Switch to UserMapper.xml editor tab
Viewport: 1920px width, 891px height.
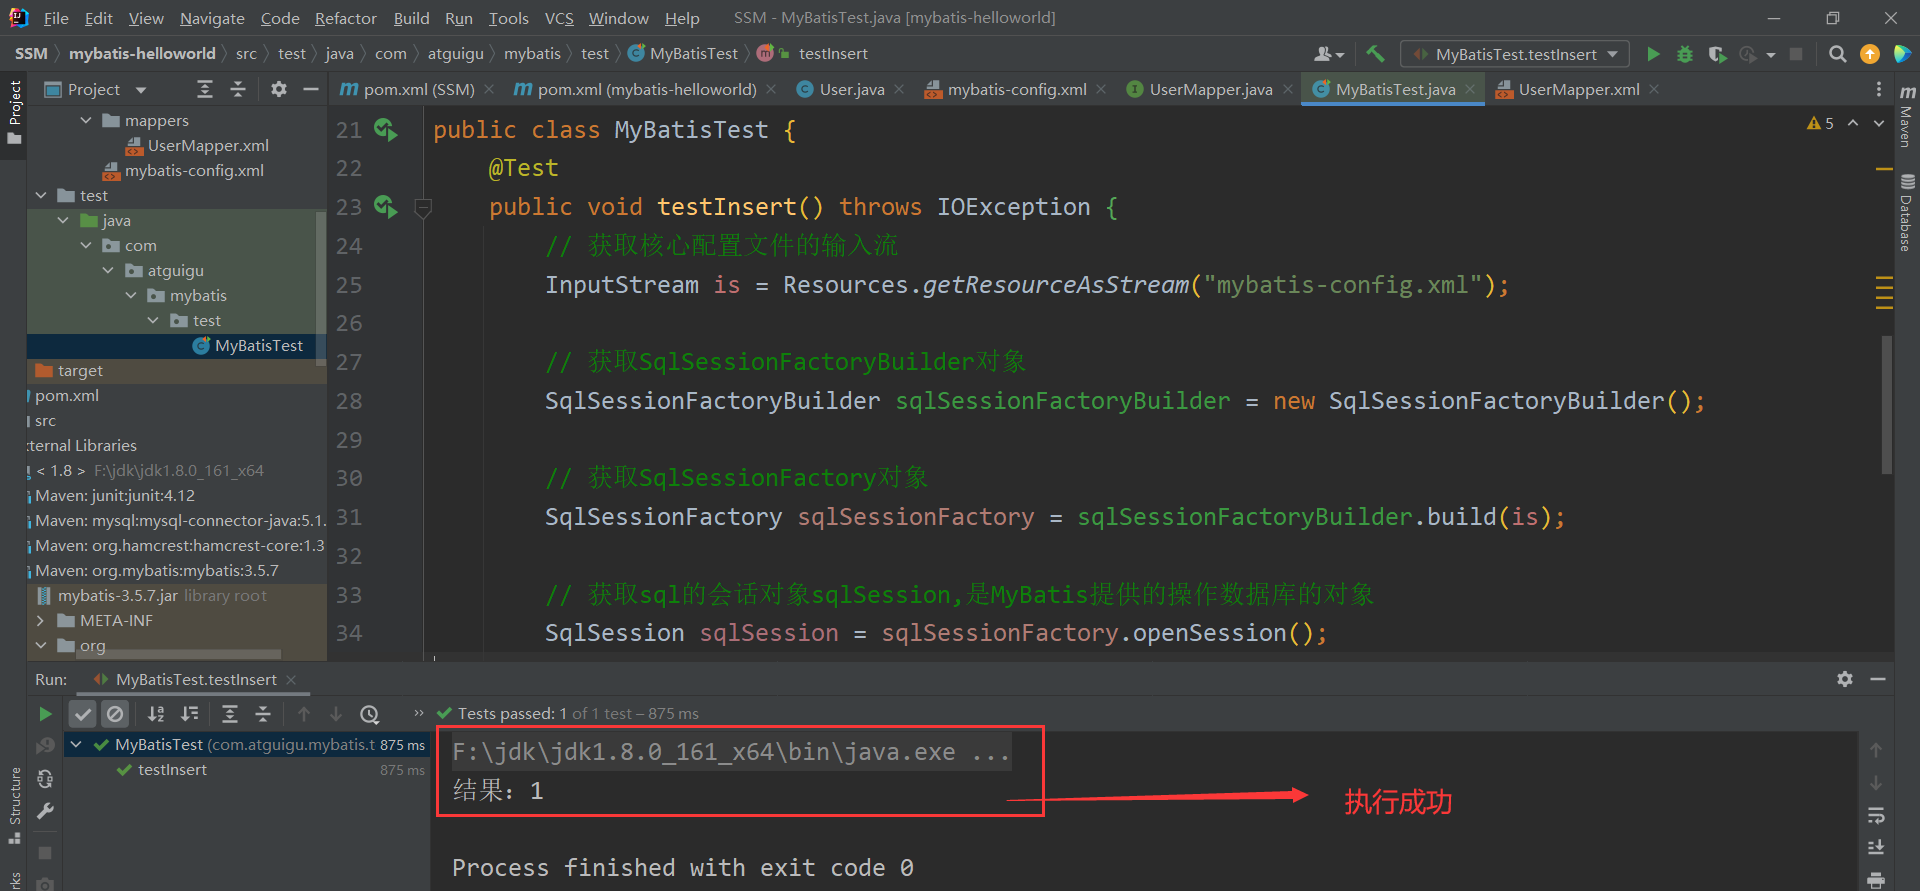click(x=1578, y=89)
